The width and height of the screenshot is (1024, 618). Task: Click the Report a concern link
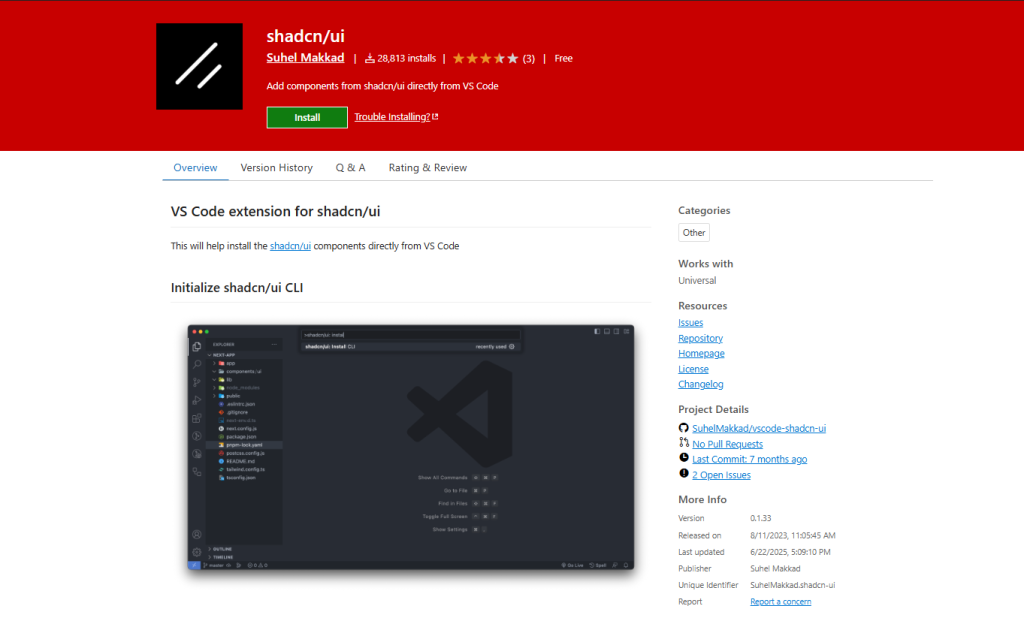pyautogui.click(x=780, y=602)
